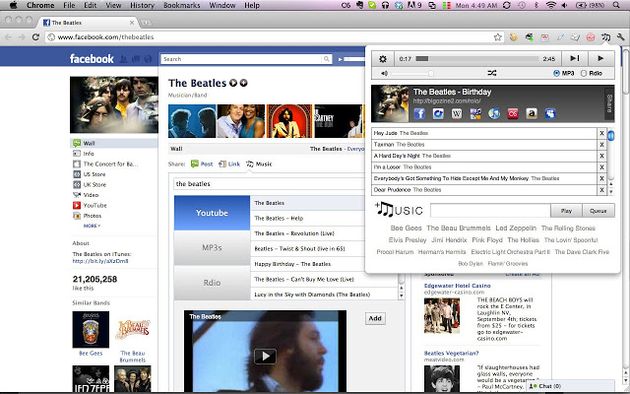The image size is (630, 394).
Task: Seek within the song progress bar
Action: click(x=477, y=59)
